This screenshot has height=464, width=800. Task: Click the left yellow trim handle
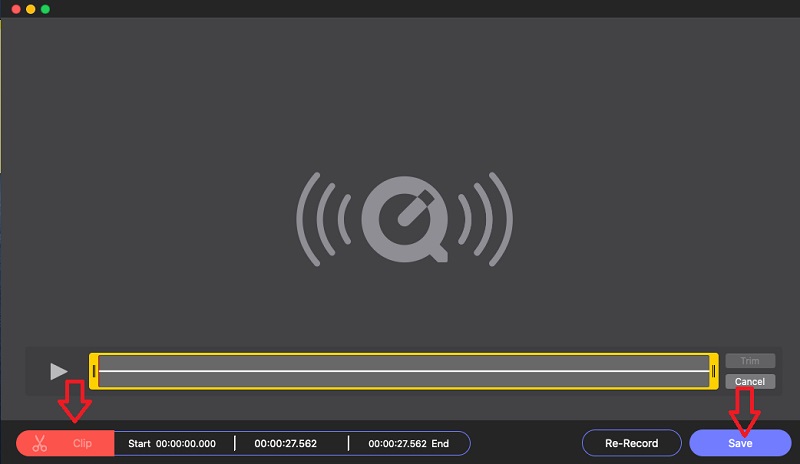(94, 371)
